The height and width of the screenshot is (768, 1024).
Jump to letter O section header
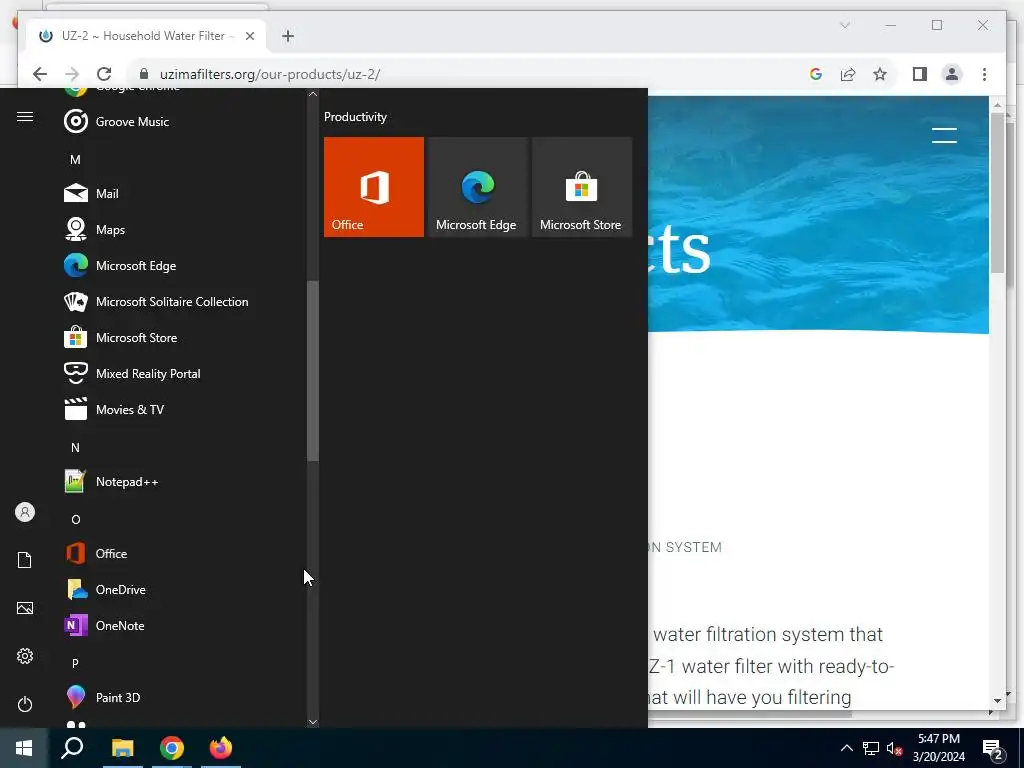click(75, 519)
